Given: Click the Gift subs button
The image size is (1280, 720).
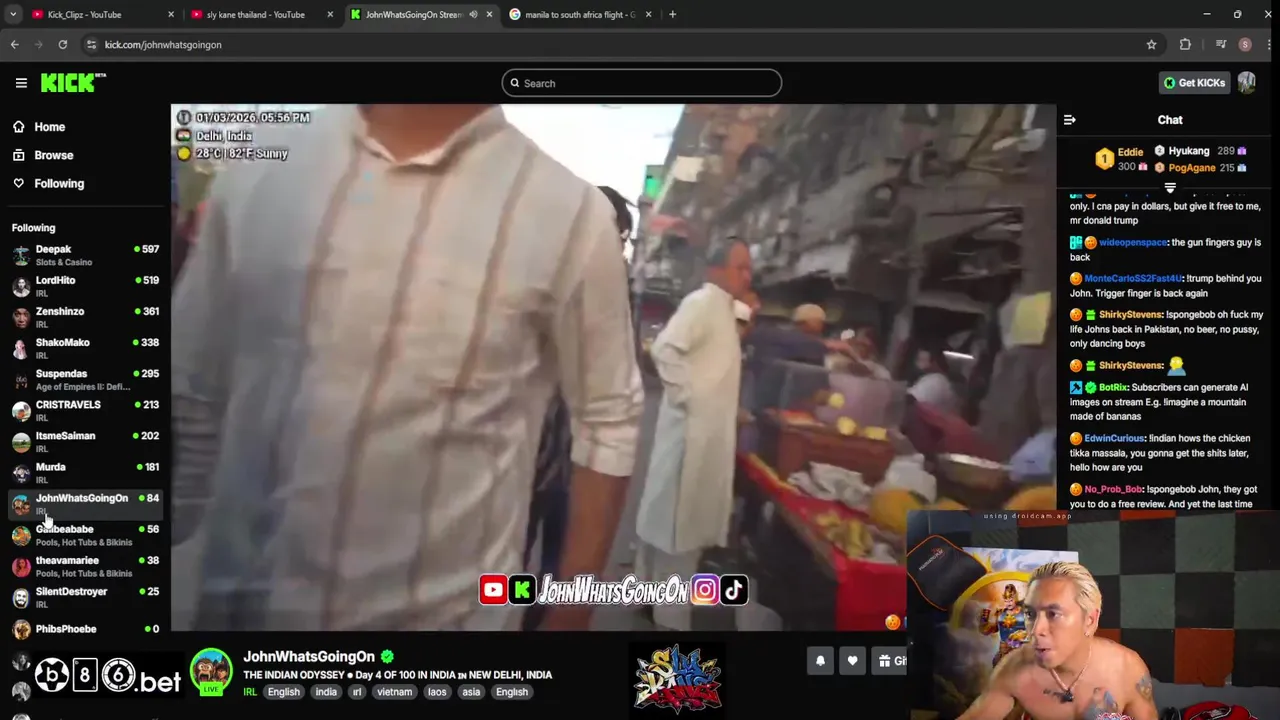Looking at the screenshot, I should pyautogui.click(x=890, y=660).
